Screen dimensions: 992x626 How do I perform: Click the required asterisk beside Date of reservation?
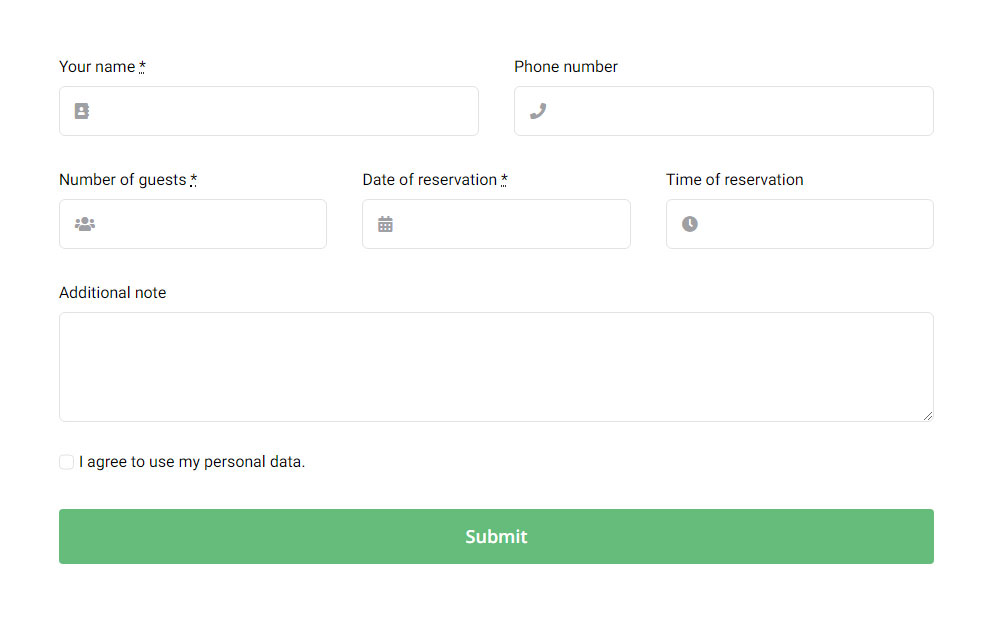click(x=504, y=180)
